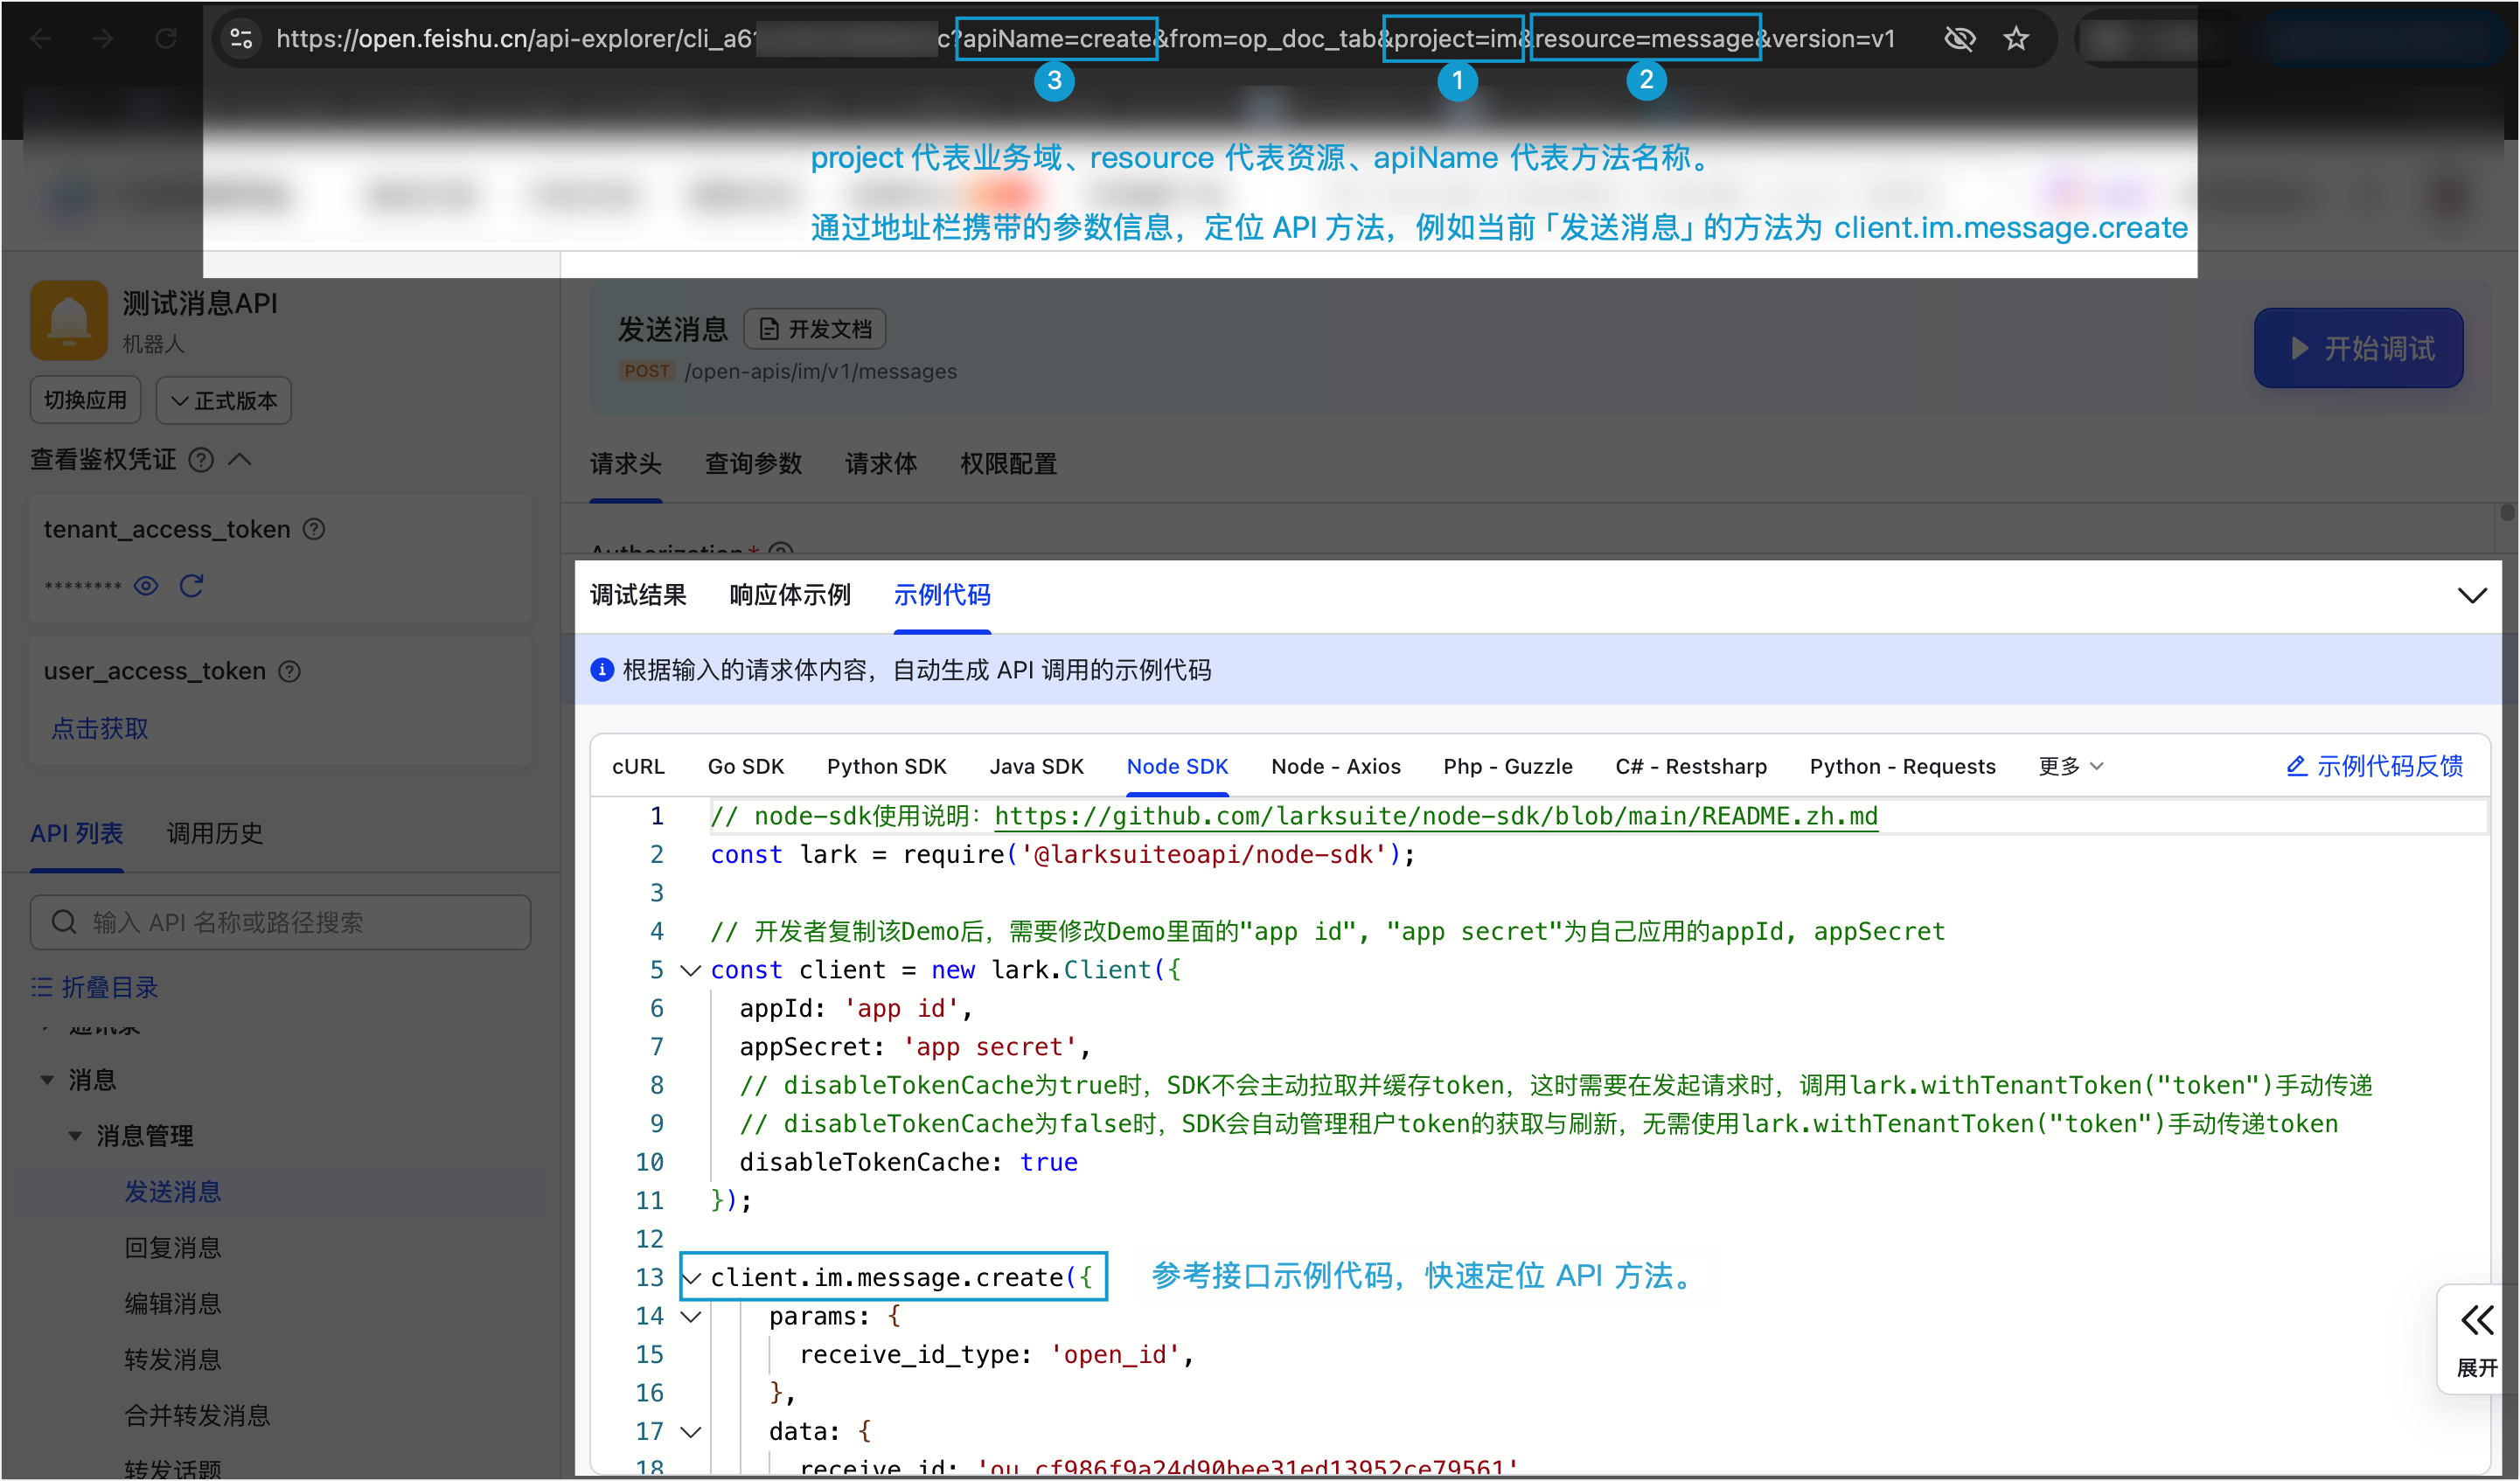
Task: Refresh the tenant_access_token with reload icon
Action: (x=191, y=586)
